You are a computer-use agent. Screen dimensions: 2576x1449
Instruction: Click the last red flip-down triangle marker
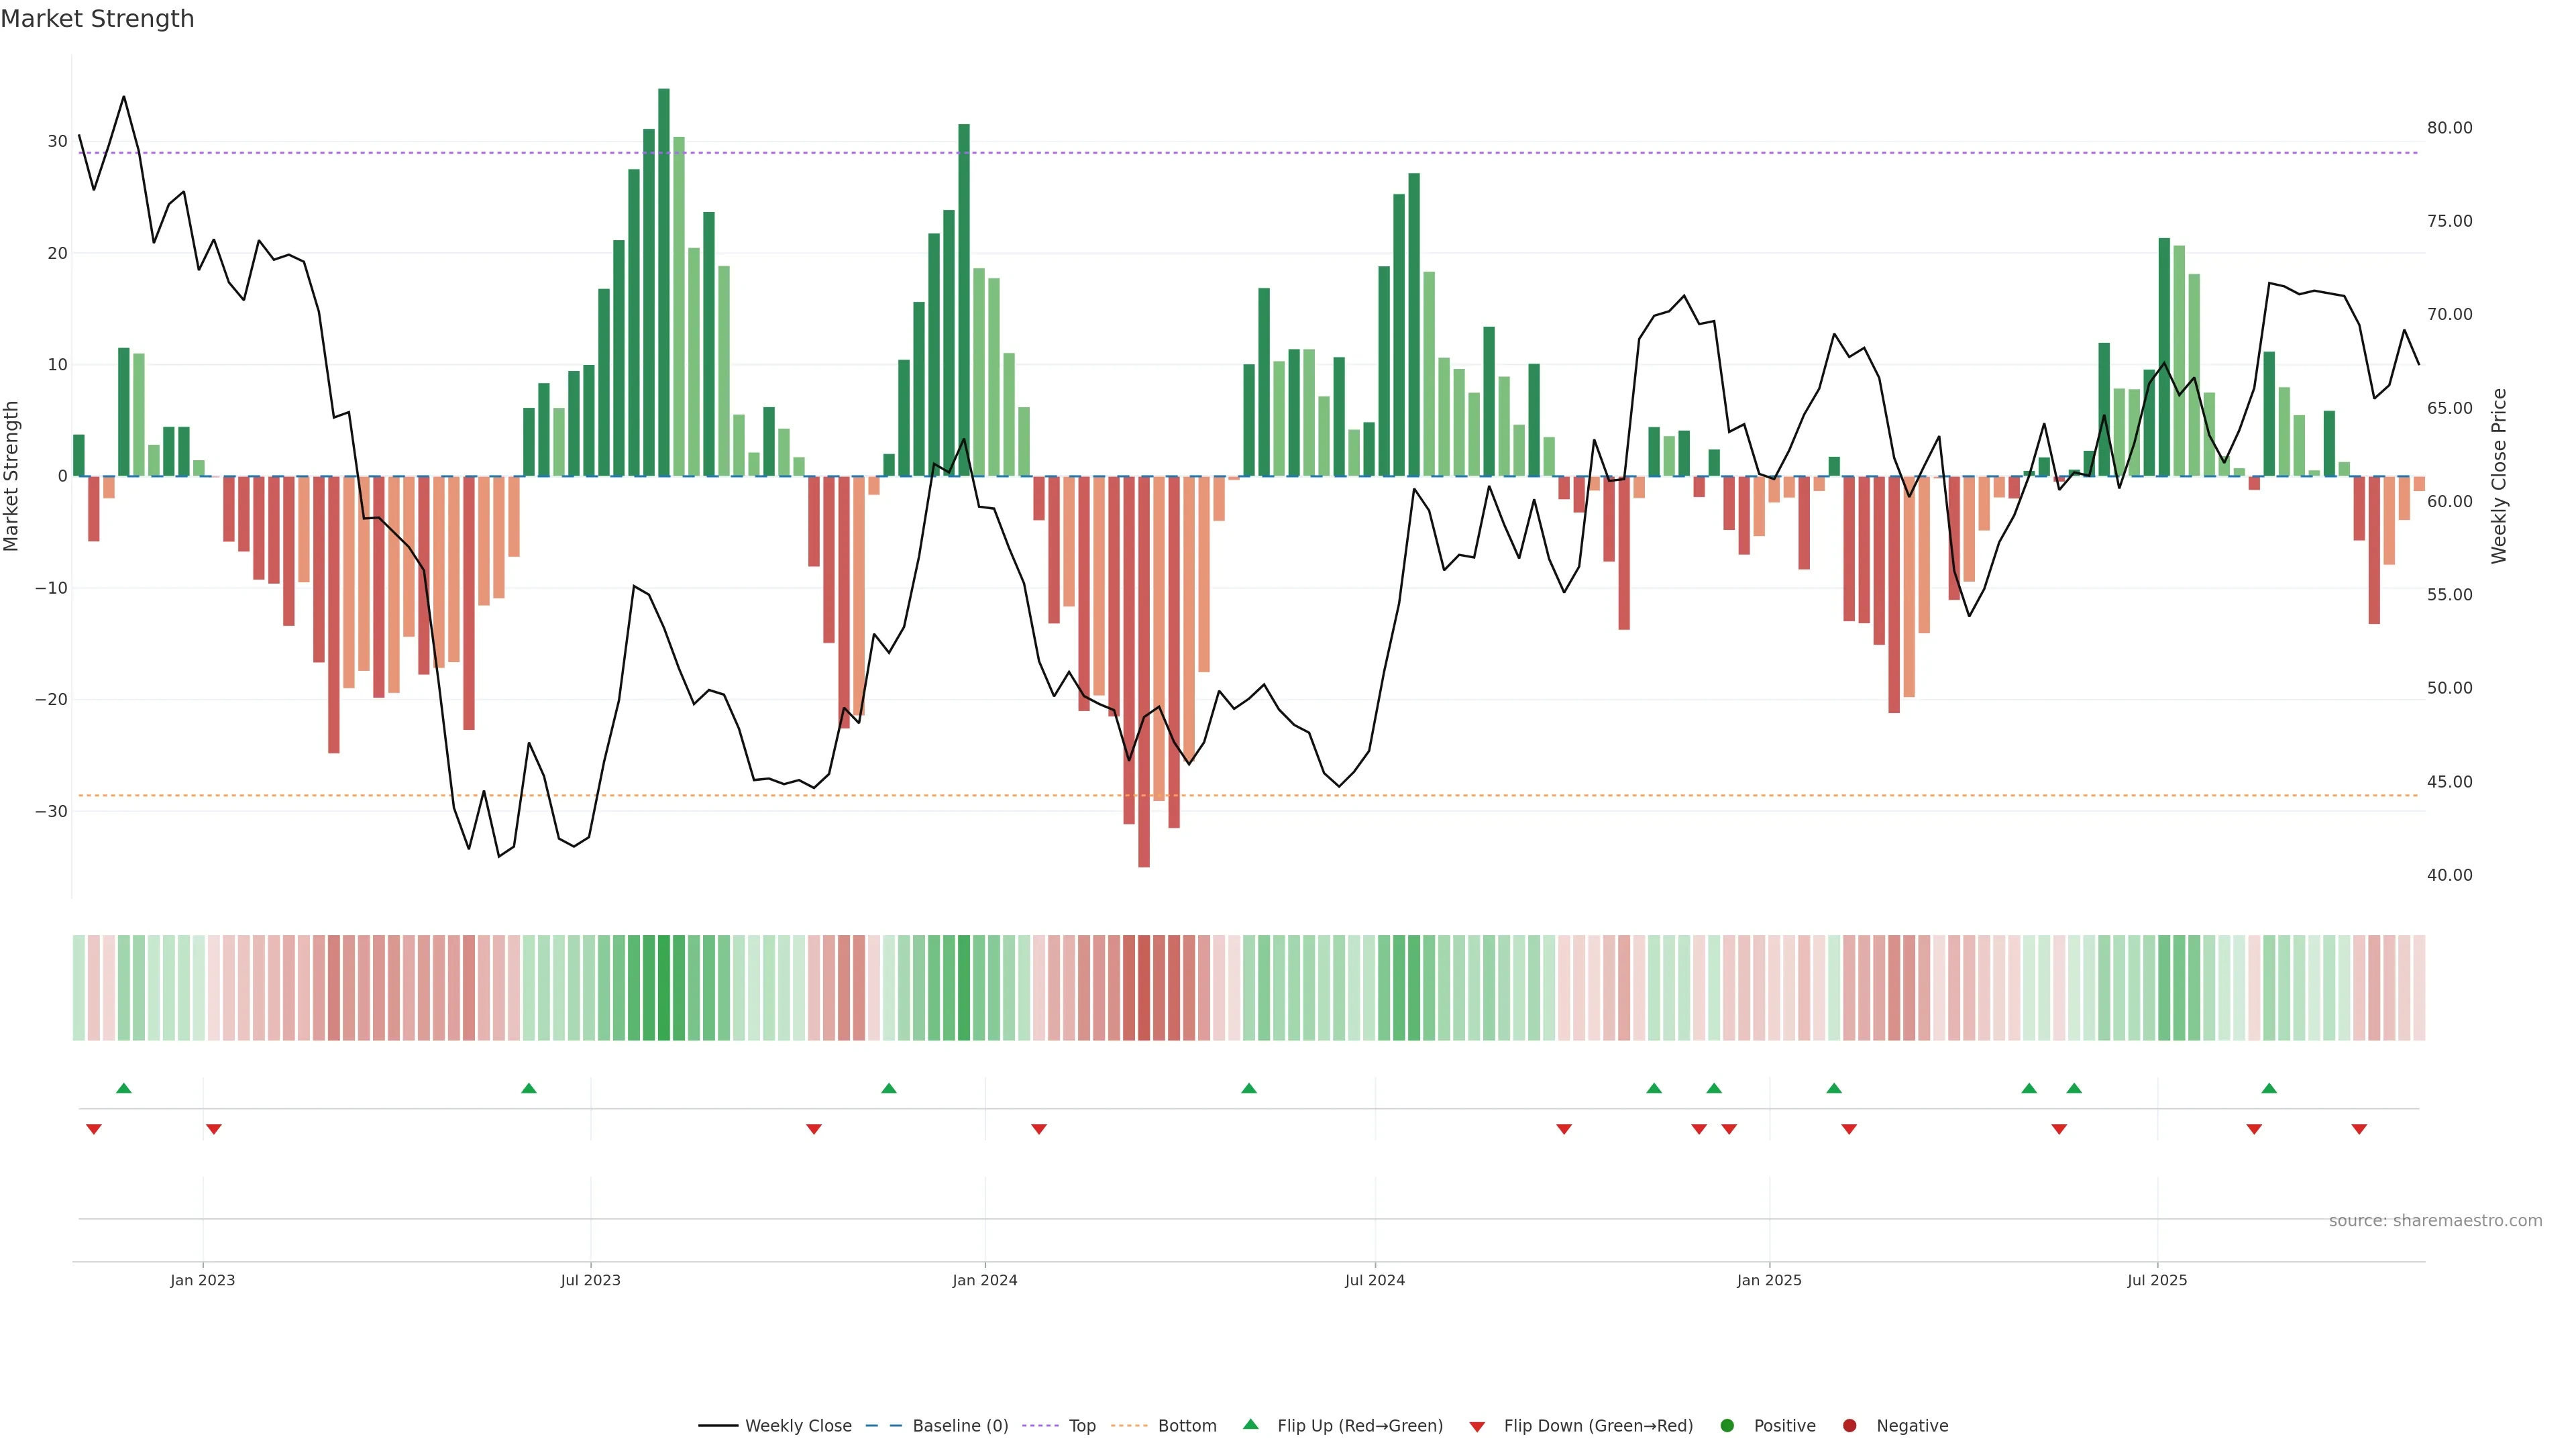click(x=2359, y=1129)
